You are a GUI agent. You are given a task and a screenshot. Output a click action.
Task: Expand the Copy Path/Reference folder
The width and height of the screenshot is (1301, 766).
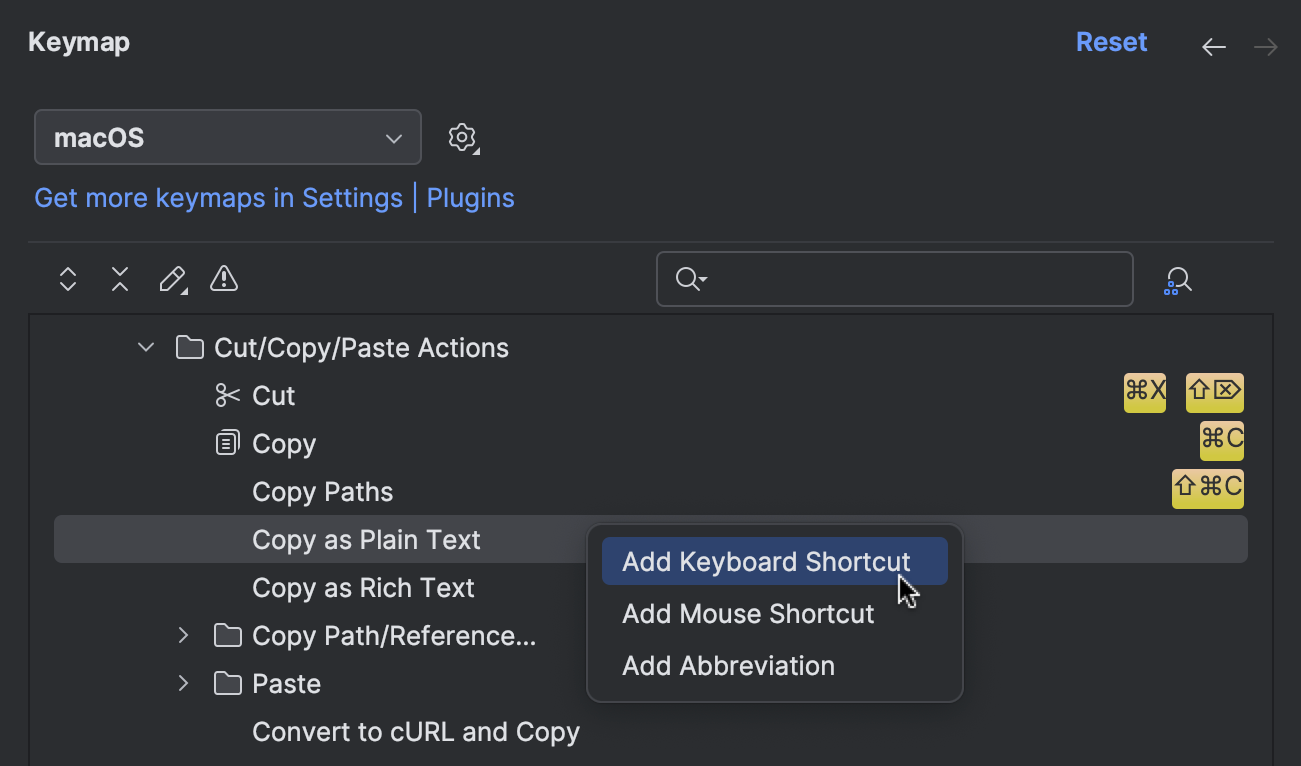pyautogui.click(x=183, y=635)
